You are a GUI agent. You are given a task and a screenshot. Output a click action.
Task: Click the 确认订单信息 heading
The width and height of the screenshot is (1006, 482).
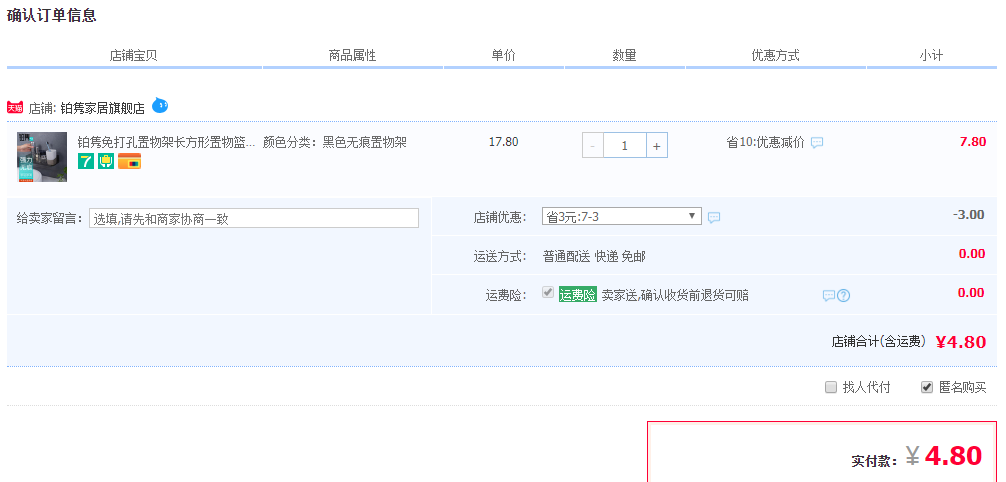(51, 15)
